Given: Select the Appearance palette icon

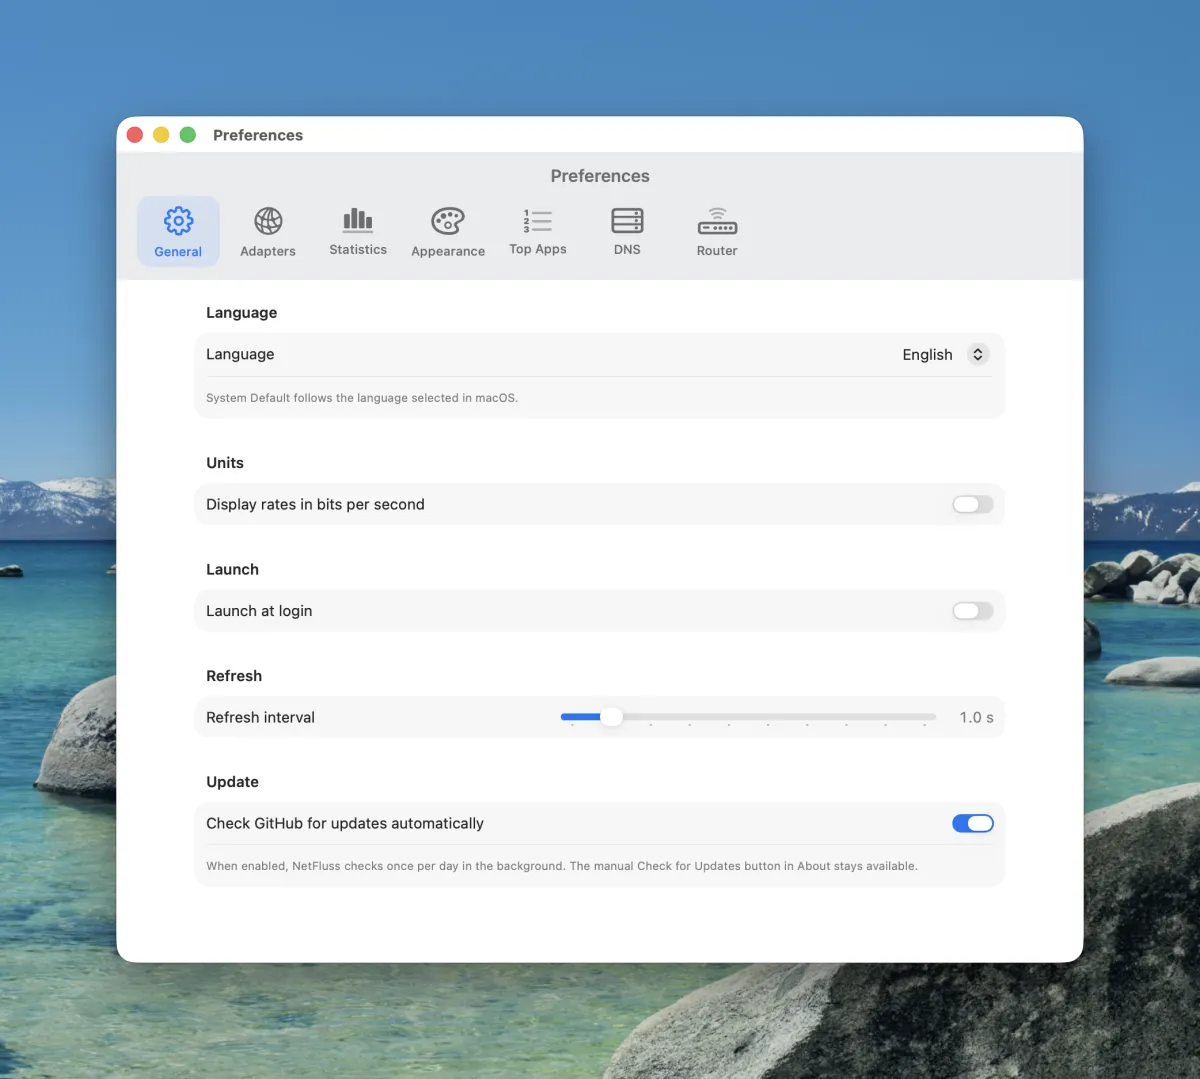Looking at the screenshot, I should [448, 221].
